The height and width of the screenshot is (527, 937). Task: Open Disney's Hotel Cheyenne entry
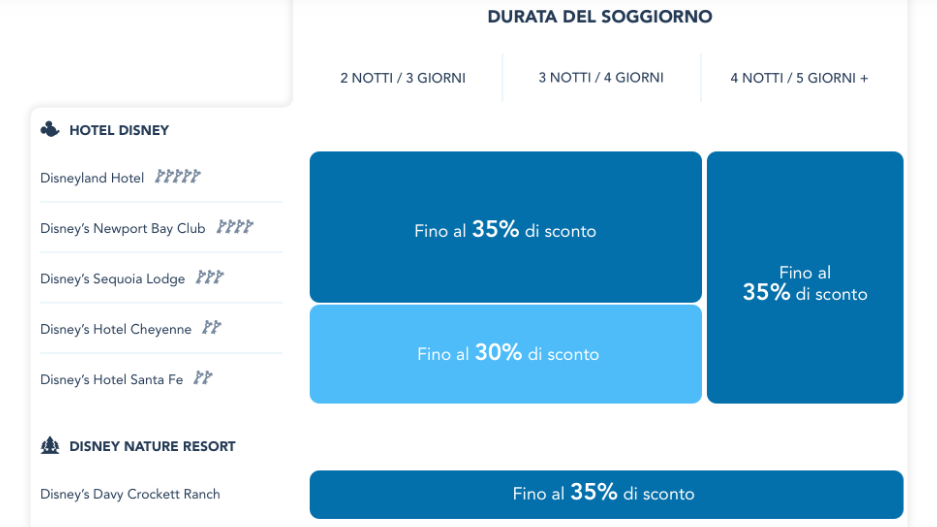click(x=116, y=329)
